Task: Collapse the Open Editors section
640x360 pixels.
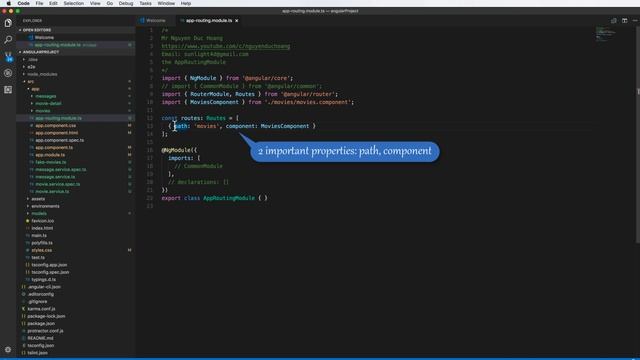Action: (37, 30)
